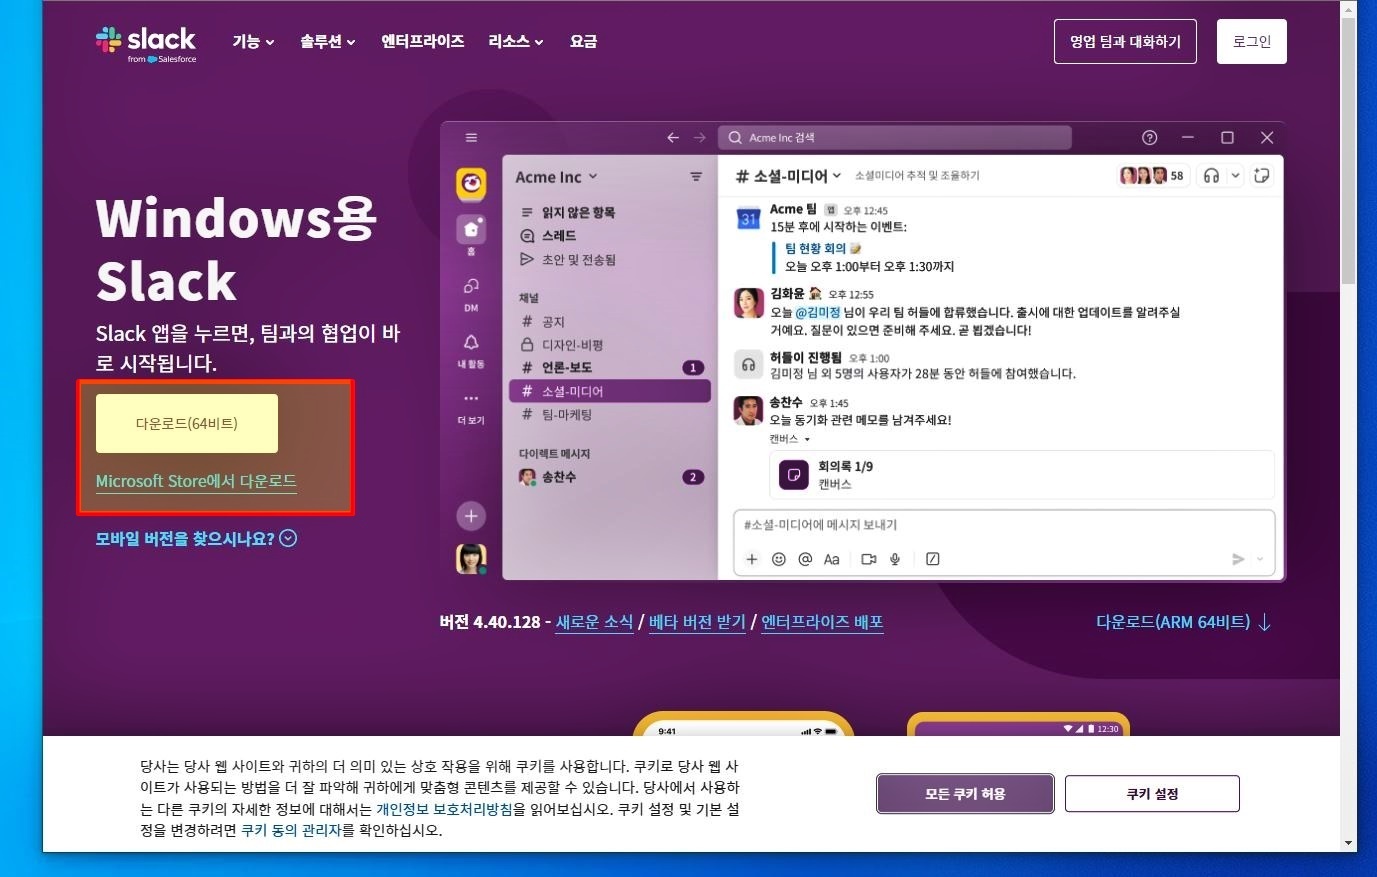Open the 내 활동 bell icon
This screenshot has height=877, width=1377.
point(471,343)
